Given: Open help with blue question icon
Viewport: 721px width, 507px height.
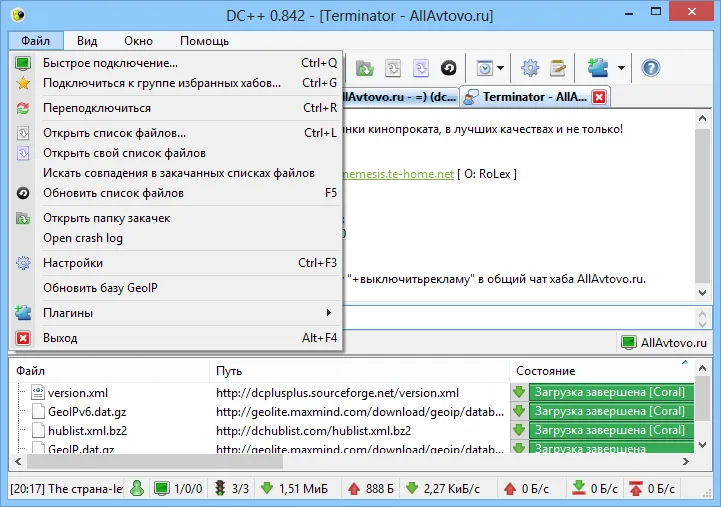Looking at the screenshot, I should 651,68.
